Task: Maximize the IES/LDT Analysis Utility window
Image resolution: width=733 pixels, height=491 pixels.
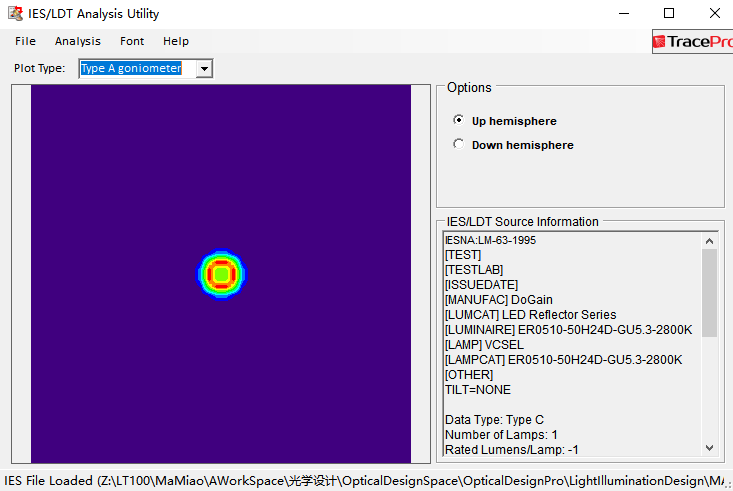Action: click(x=669, y=14)
